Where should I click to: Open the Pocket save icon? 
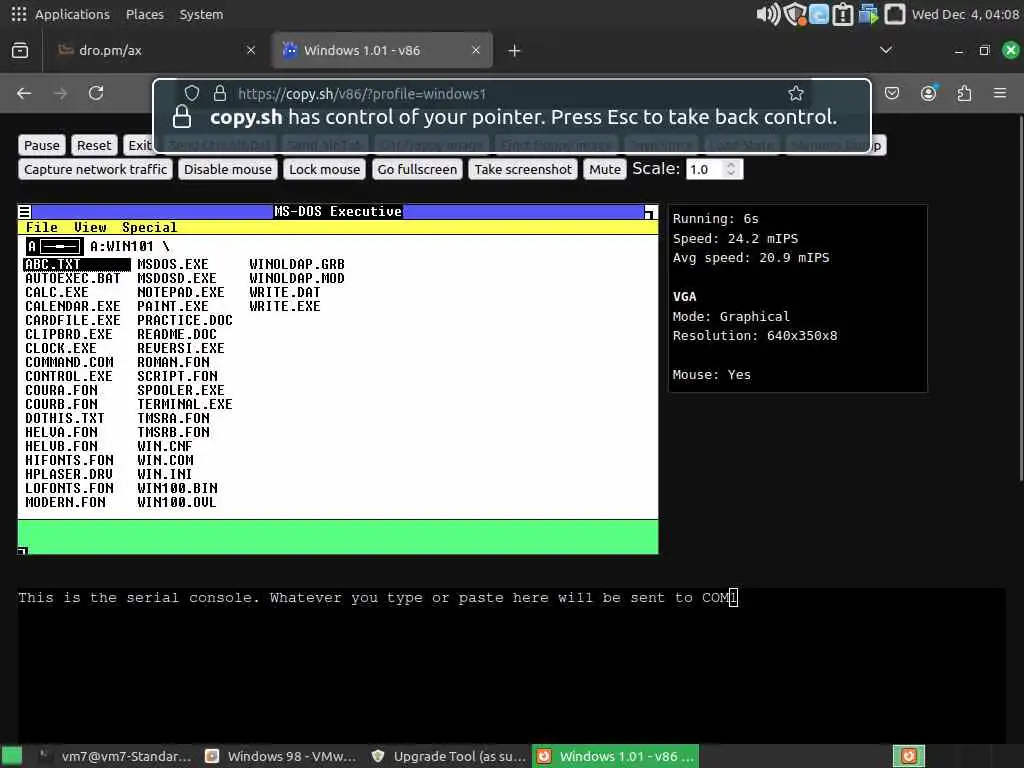pos(891,93)
